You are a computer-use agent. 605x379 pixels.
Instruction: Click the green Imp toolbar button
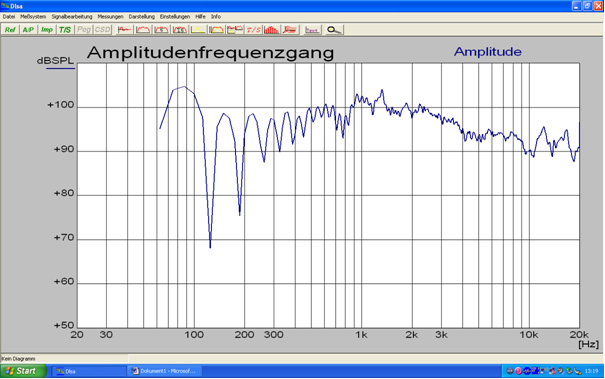(47, 30)
